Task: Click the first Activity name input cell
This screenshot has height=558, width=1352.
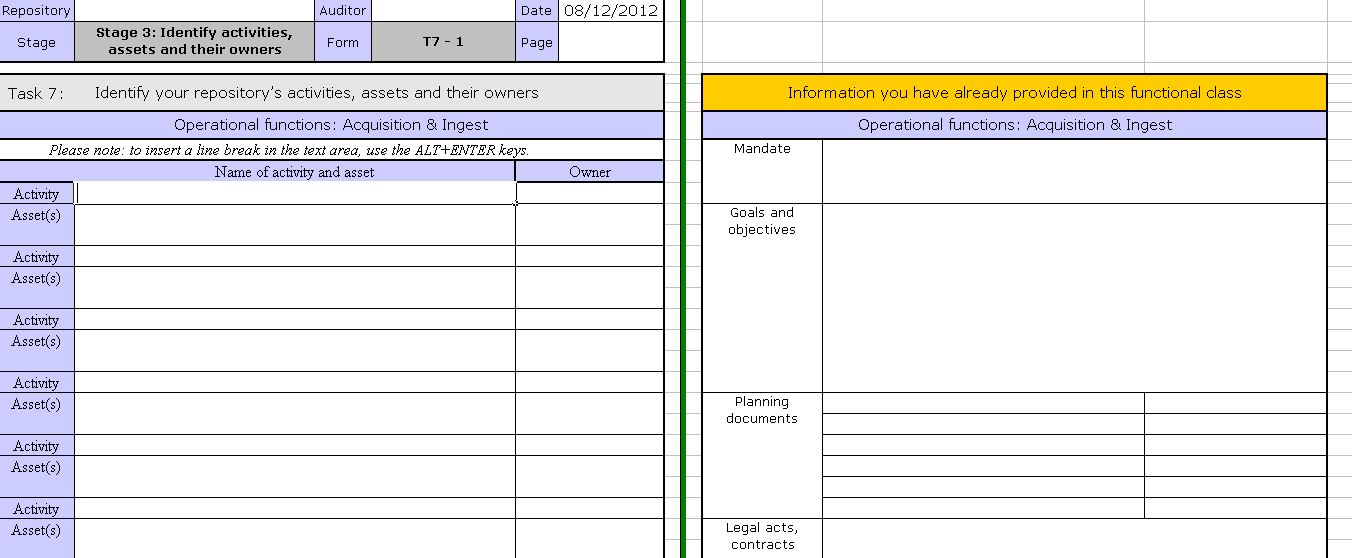Action: pyautogui.click(x=295, y=193)
